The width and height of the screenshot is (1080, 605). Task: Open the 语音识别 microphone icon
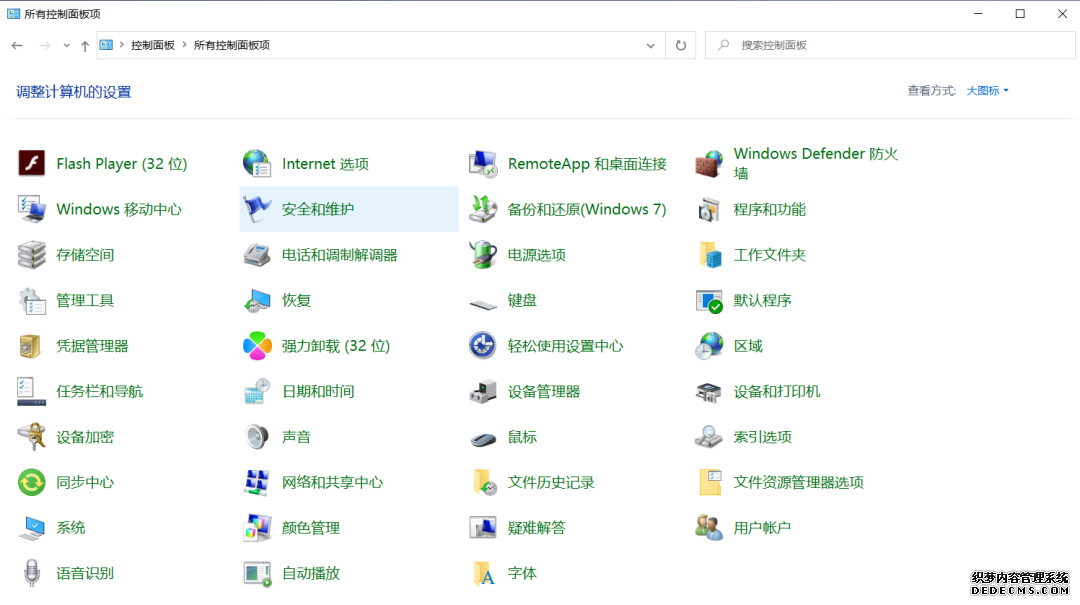[x=32, y=573]
